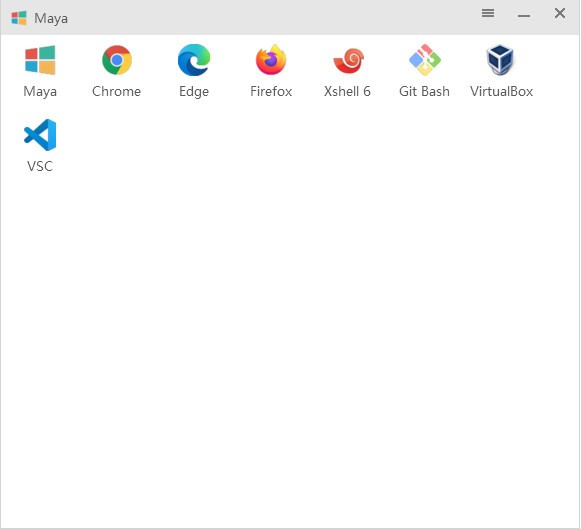
Task: Click the Git Bash text label
Action: click(x=424, y=92)
